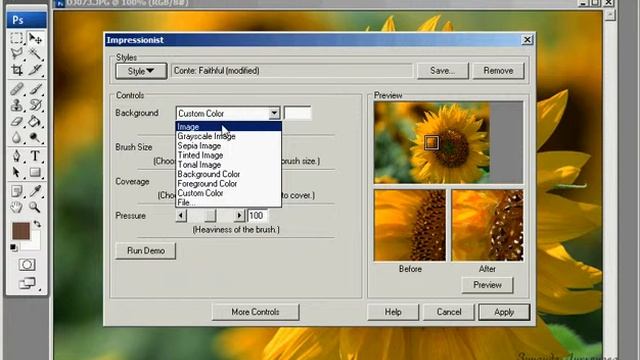The width and height of the screenshot is (640, 360).
Task: Click the Preview button
Action: pos(487,285)
